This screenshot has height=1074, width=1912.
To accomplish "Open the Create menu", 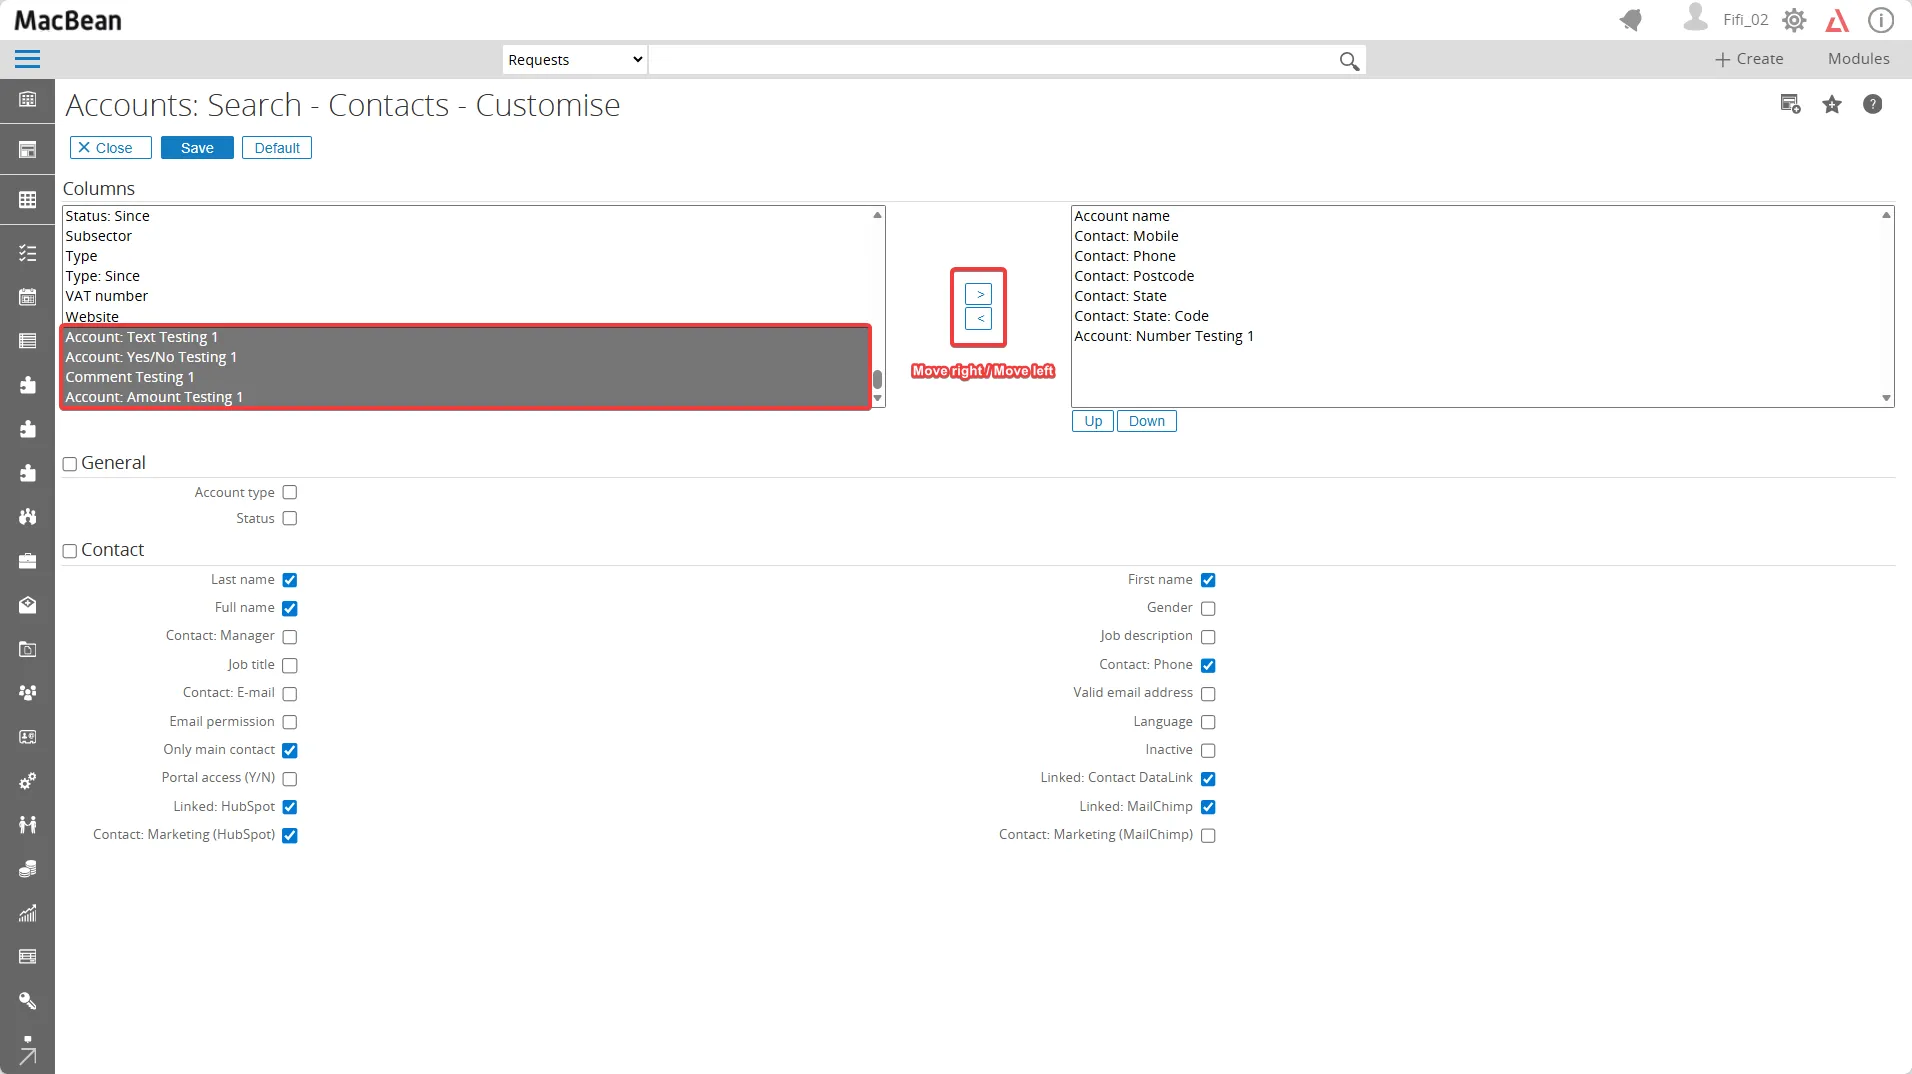I will [1749, 59].
